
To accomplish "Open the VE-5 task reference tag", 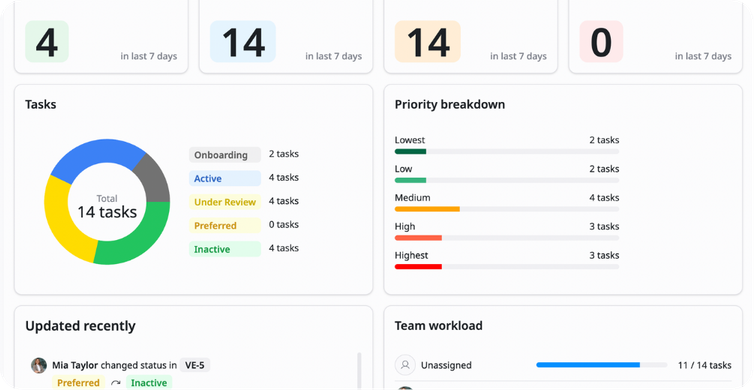I will (195, 365).
